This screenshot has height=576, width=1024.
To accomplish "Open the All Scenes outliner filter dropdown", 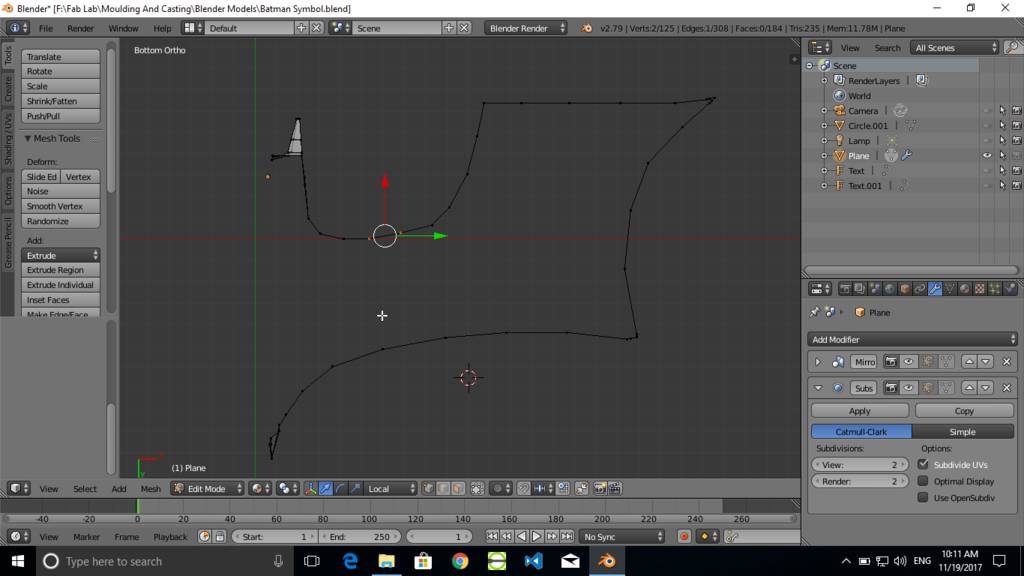I will 954,48.
